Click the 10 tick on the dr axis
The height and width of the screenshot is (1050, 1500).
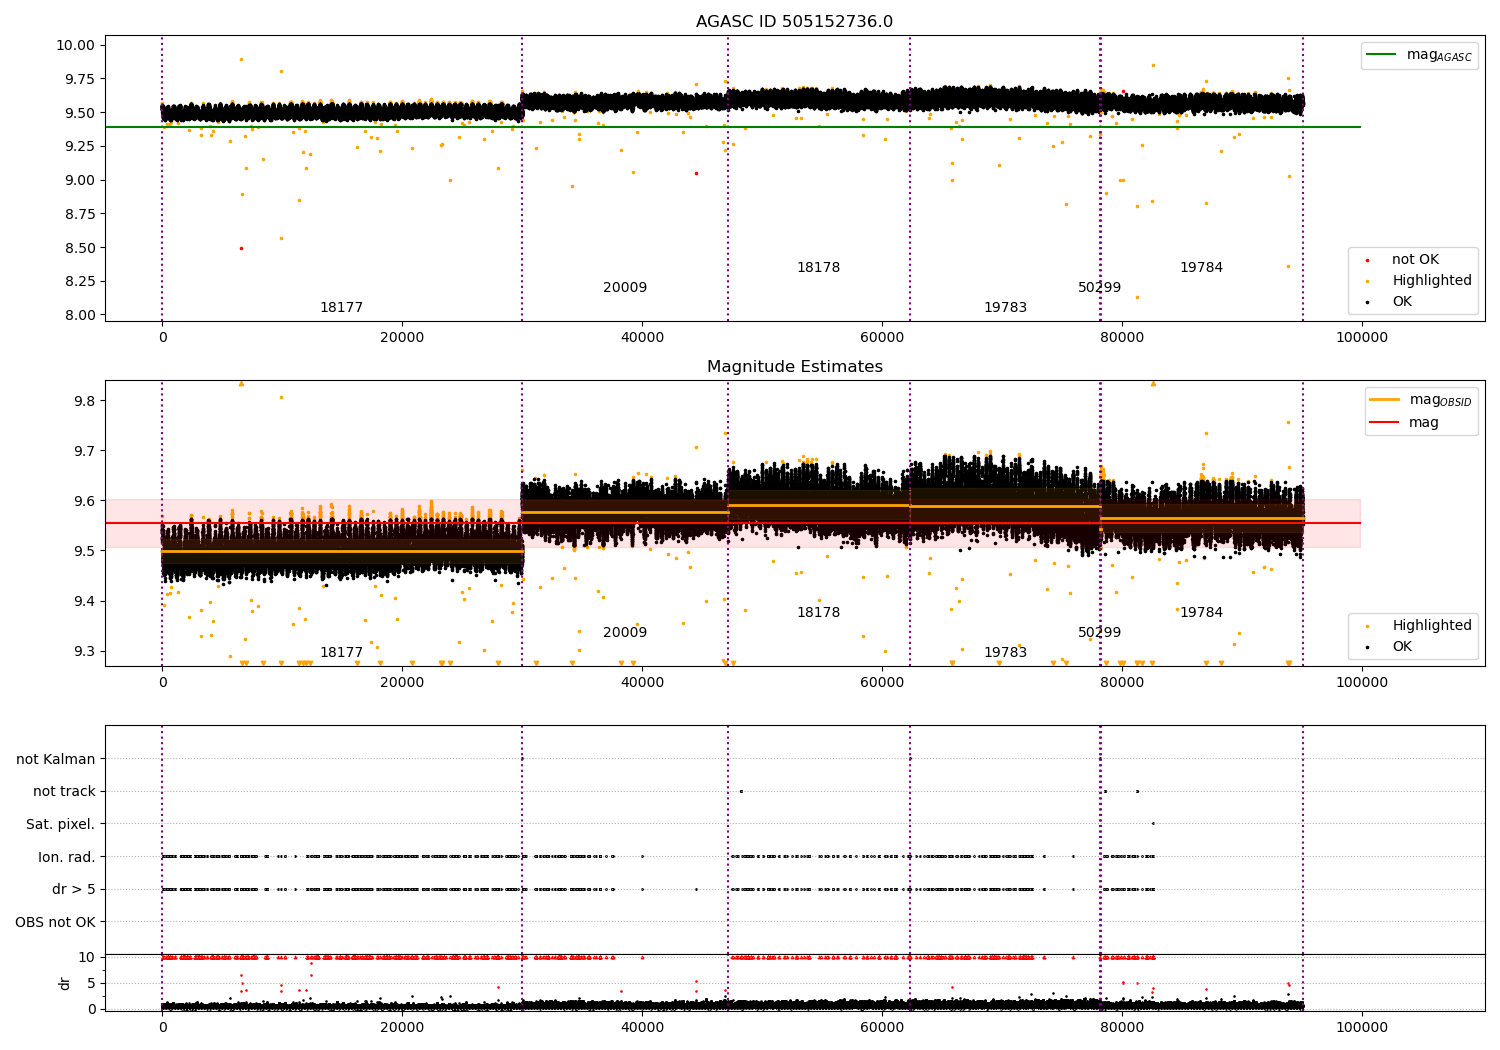tap(87, 958)
